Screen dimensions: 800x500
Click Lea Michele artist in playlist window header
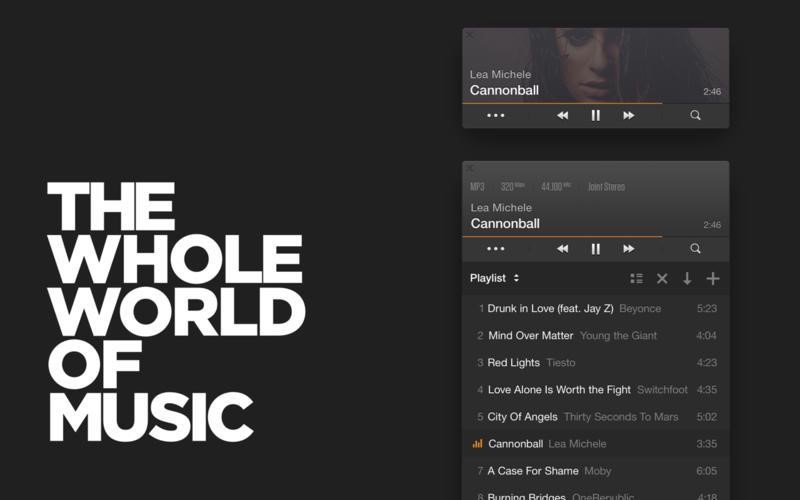(x=501, y=208)
